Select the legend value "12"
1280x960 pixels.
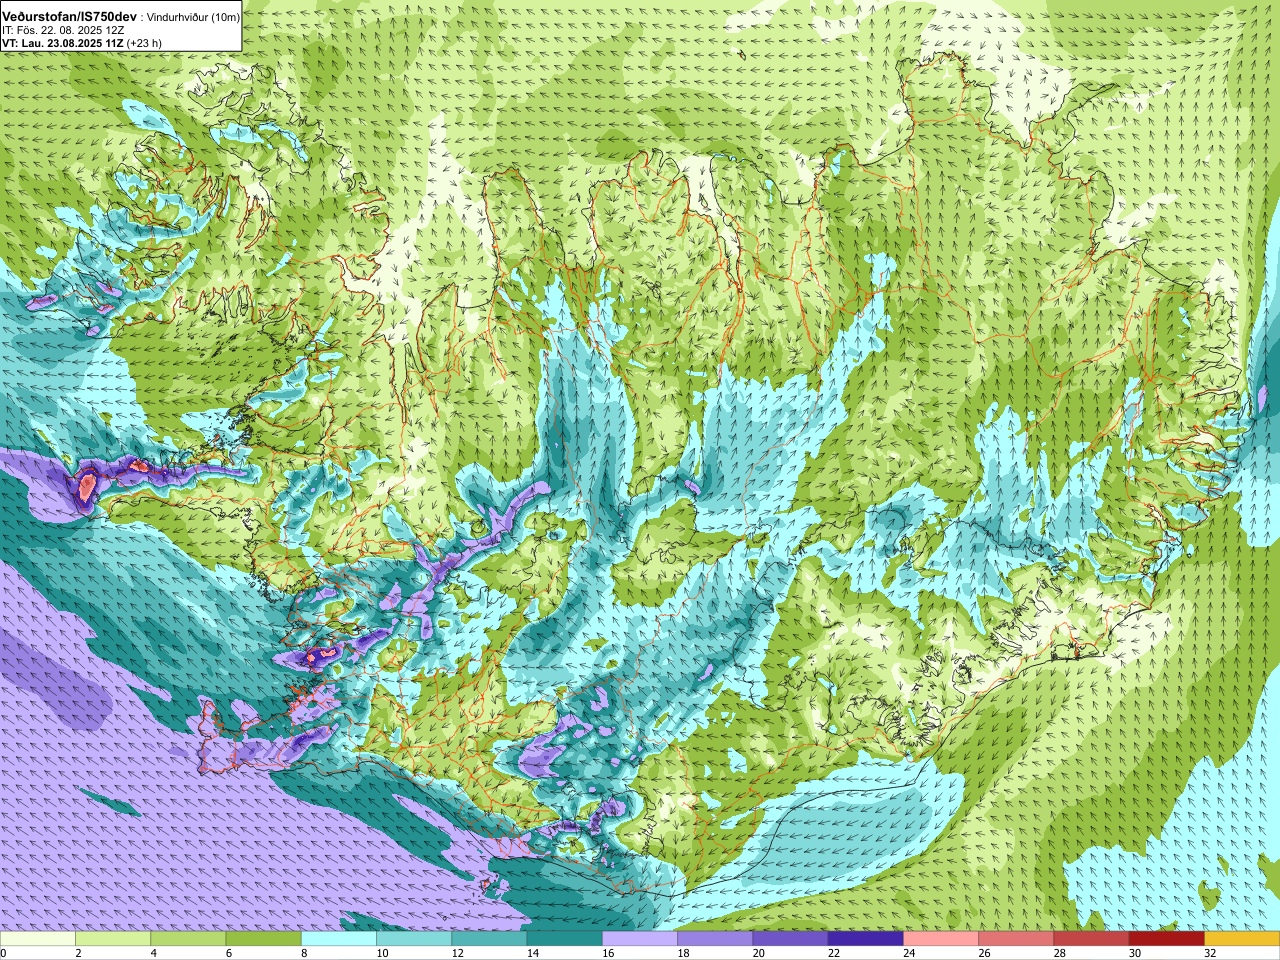[x=458, y=953]
